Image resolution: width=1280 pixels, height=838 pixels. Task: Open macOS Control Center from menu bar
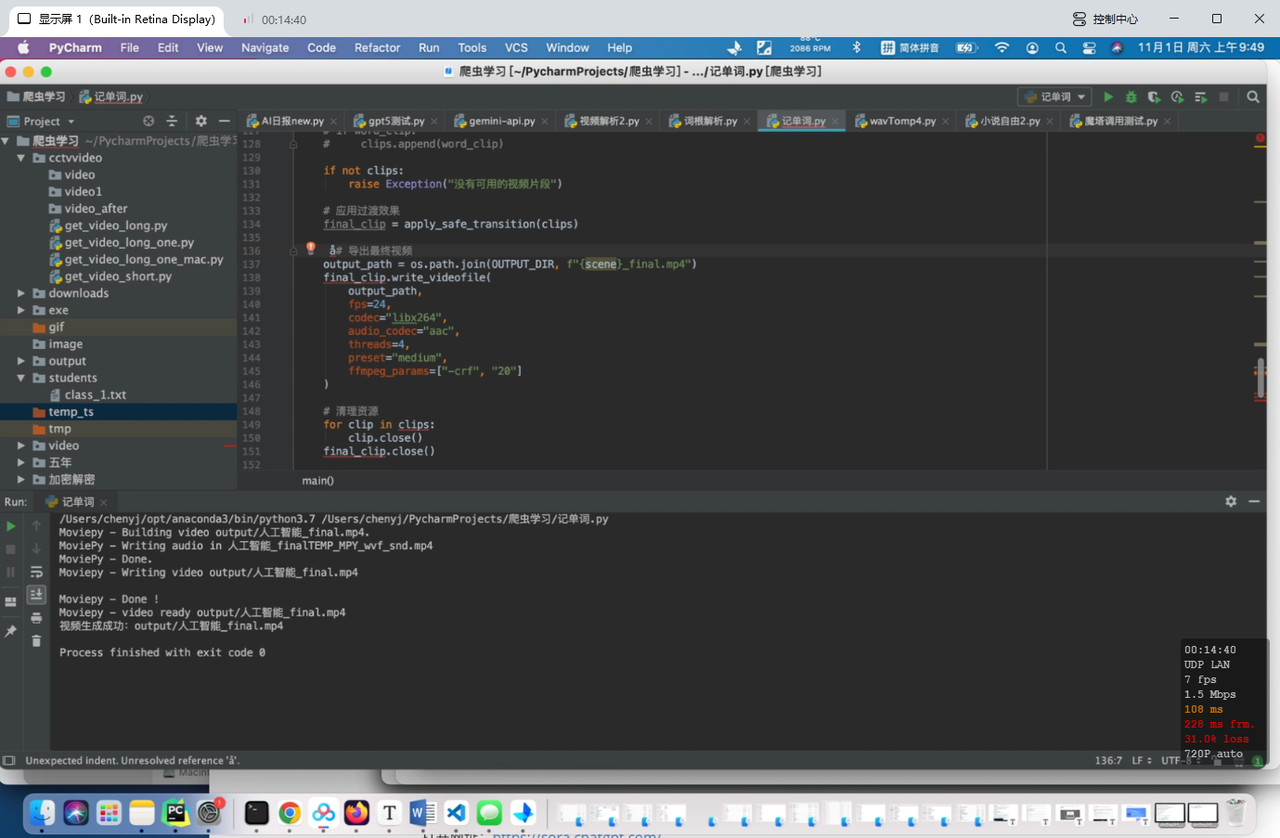tap(1089, 47)
